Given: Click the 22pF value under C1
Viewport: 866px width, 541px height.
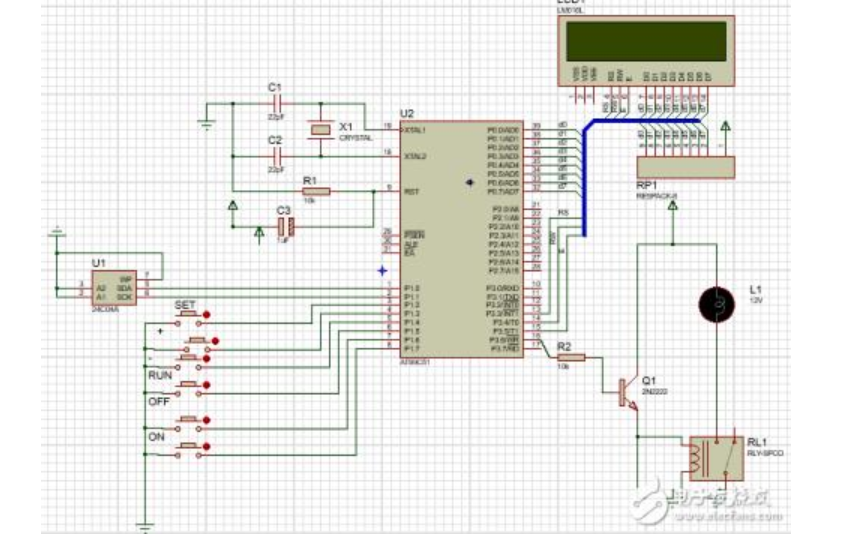Looking at the screenshot, I should (276, 117).
